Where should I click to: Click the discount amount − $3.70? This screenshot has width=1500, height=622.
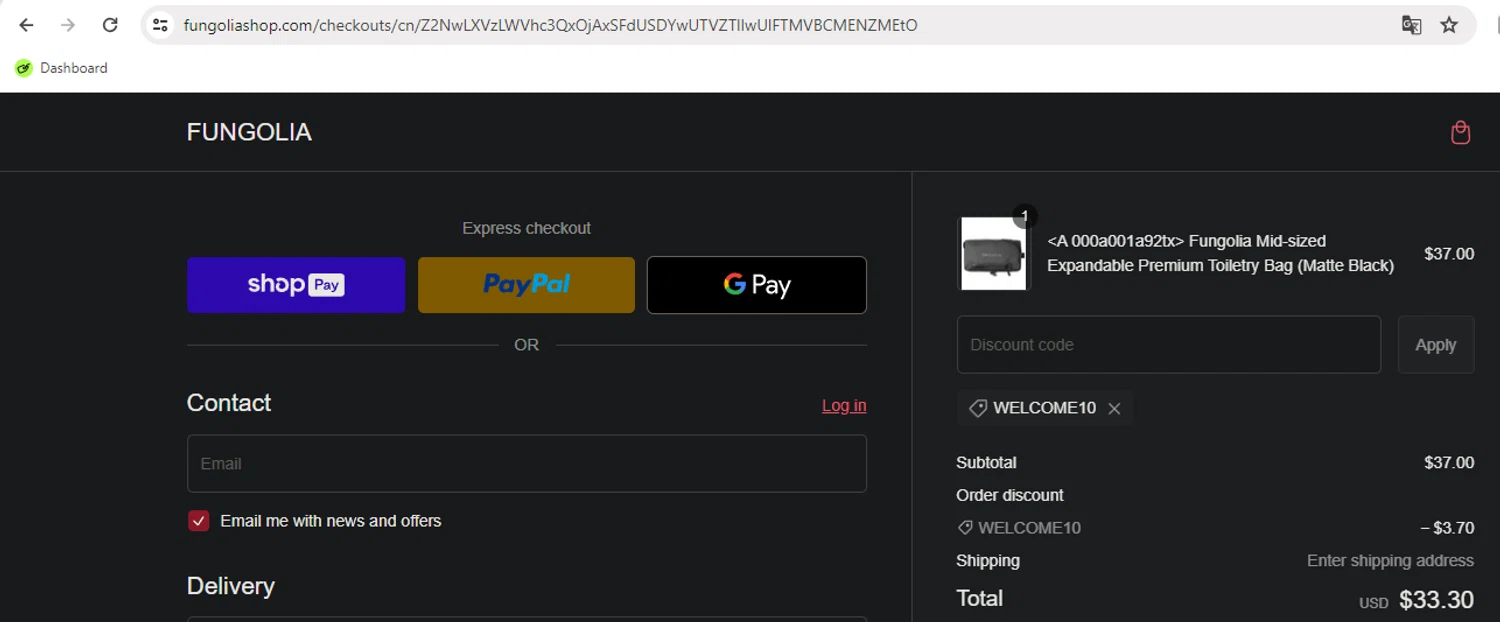point(1447,528)
